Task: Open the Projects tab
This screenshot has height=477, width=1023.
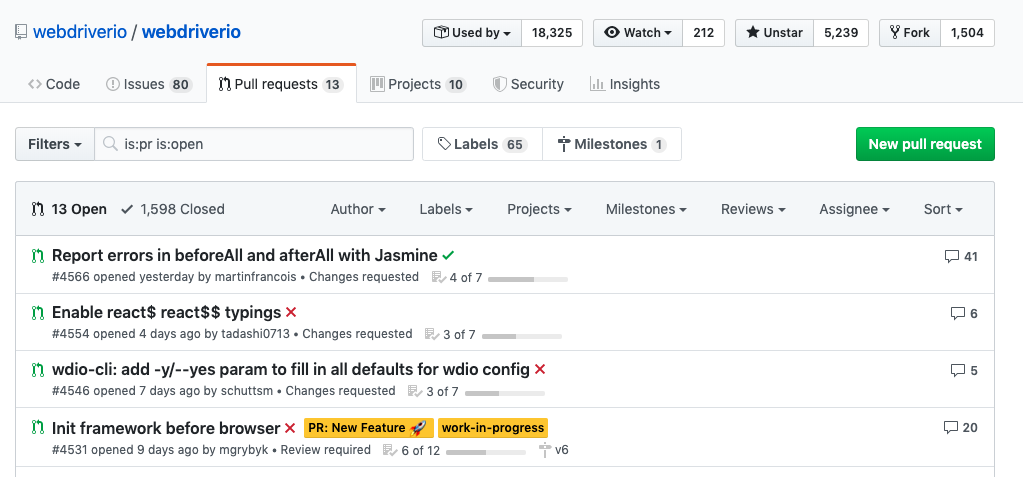Action: point(418,84)
